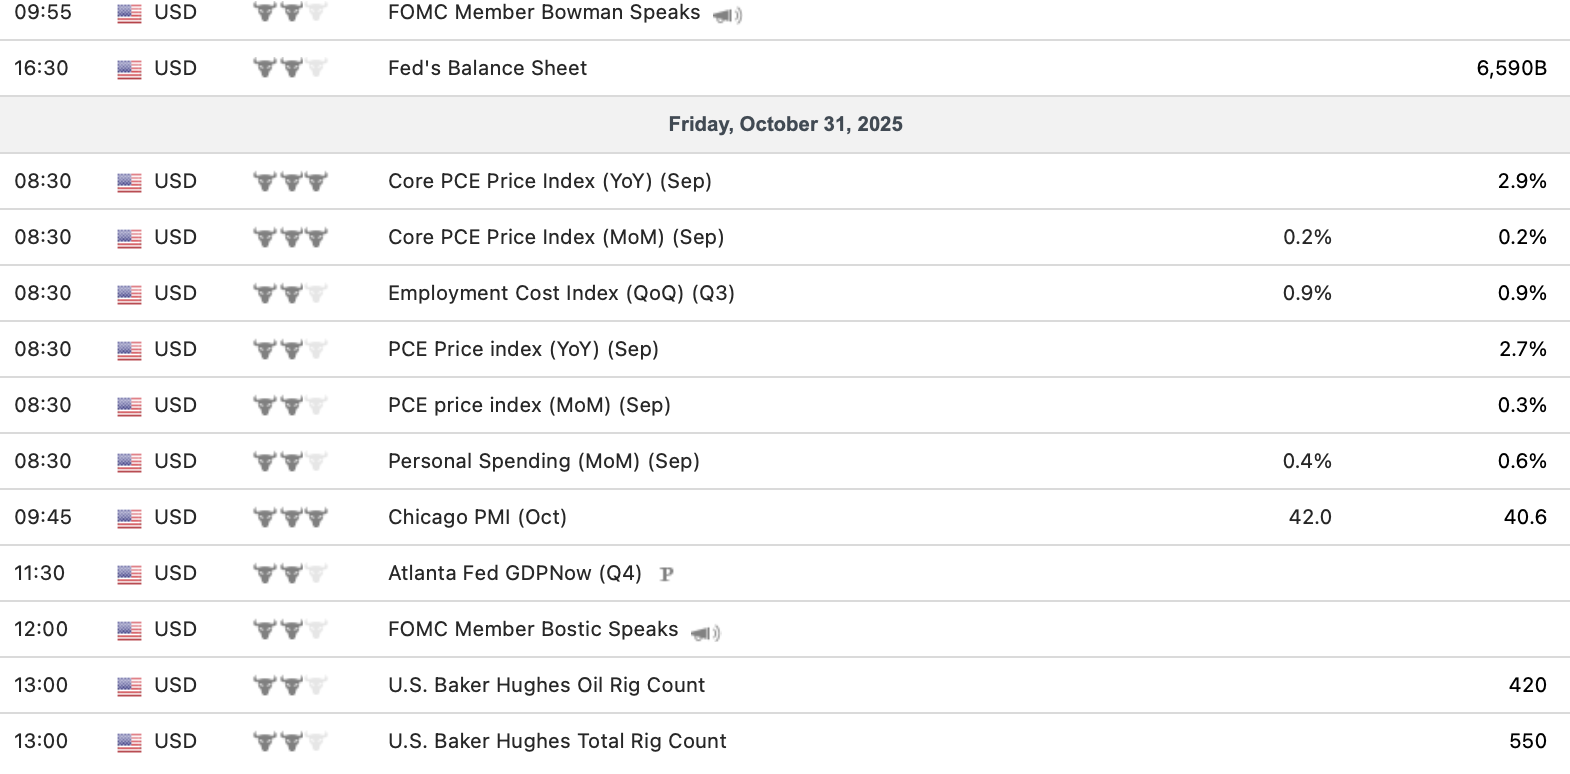Click importance bull icons for Oil Rig Count
The height and width of the screenshot is (774, 1570).
pos(290,686)
